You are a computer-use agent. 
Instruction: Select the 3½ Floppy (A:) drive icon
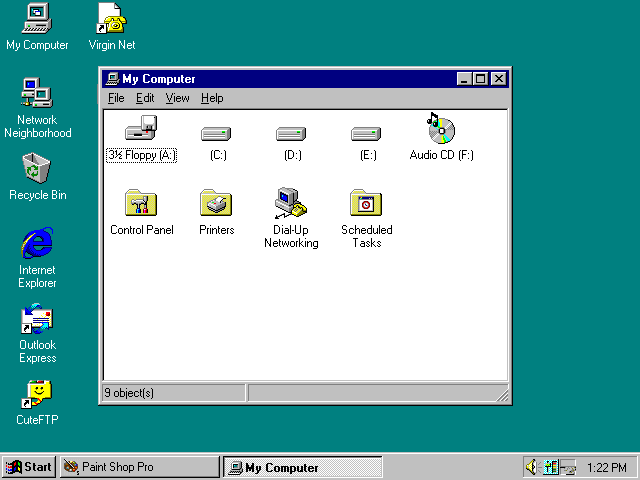pos(141,129)
